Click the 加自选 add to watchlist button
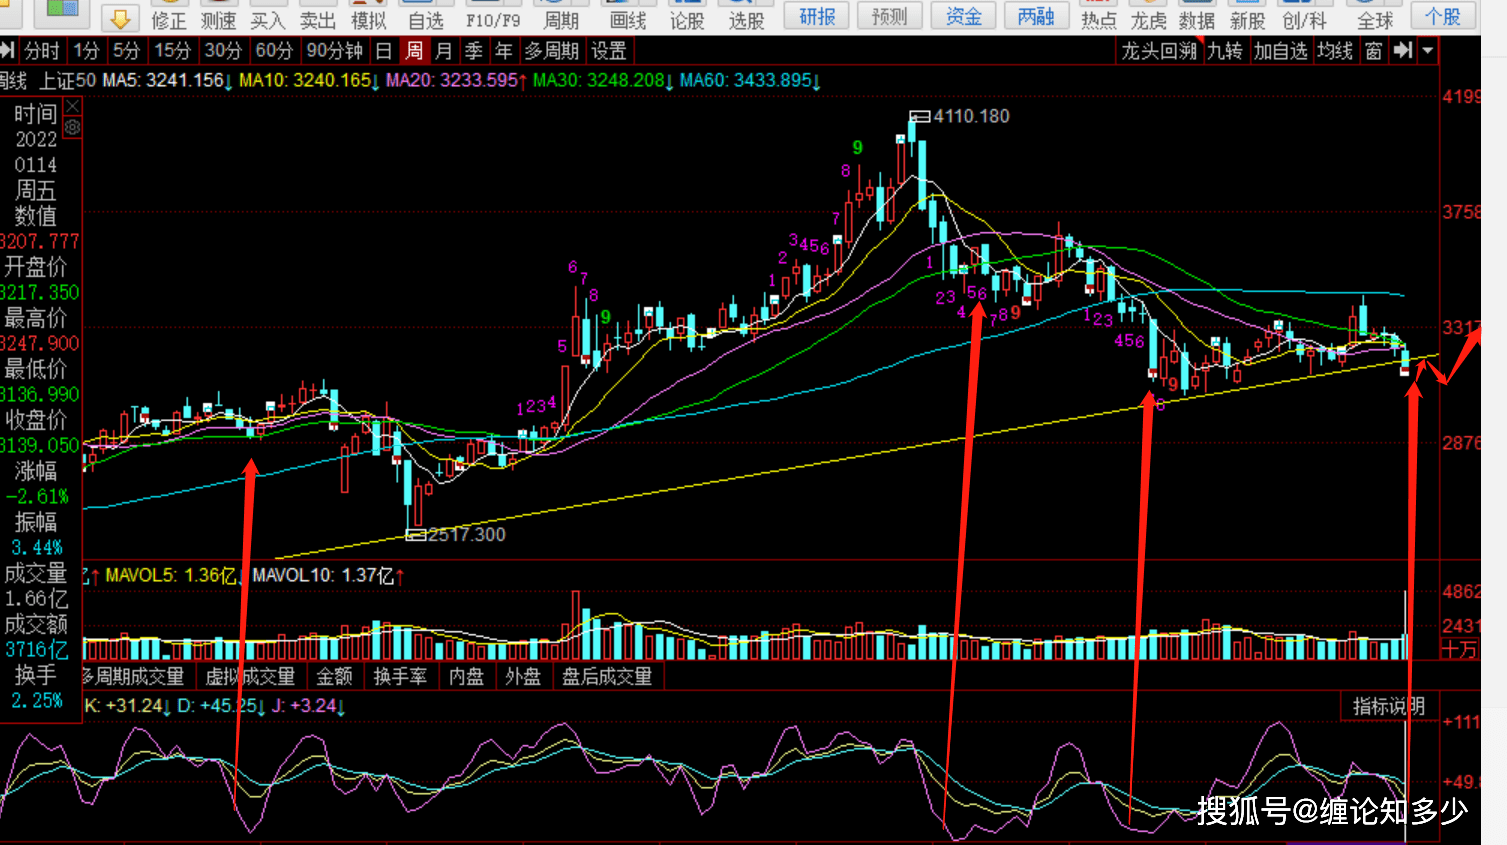The height and width of the screenshot is (845, 1507). pos(1280,50)
